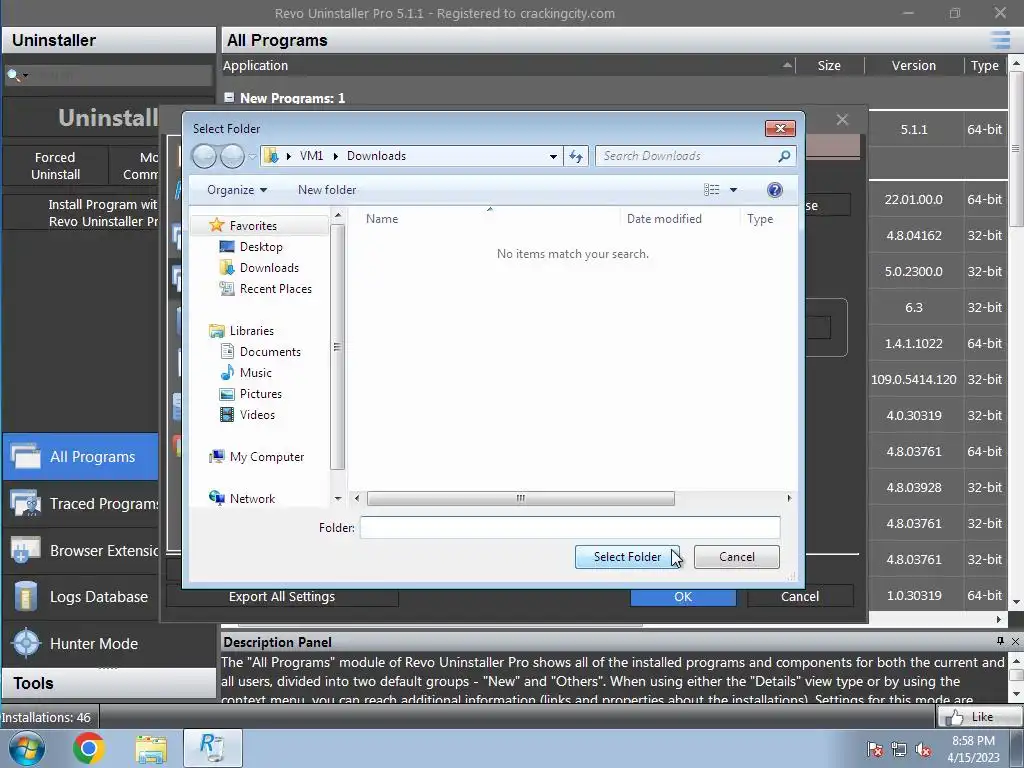Go forward with the dialog Forward button
The image size is (1024, 768).
[232, 156]
